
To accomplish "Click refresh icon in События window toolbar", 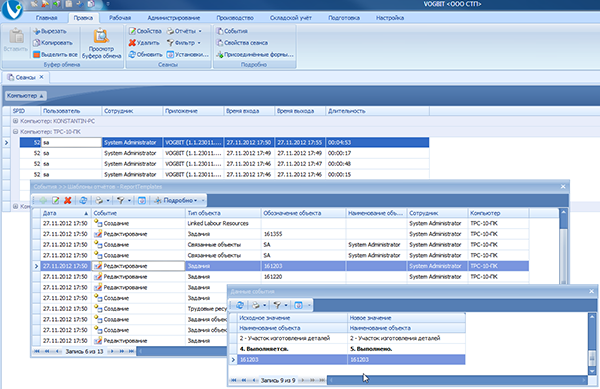I will [83, 200].
